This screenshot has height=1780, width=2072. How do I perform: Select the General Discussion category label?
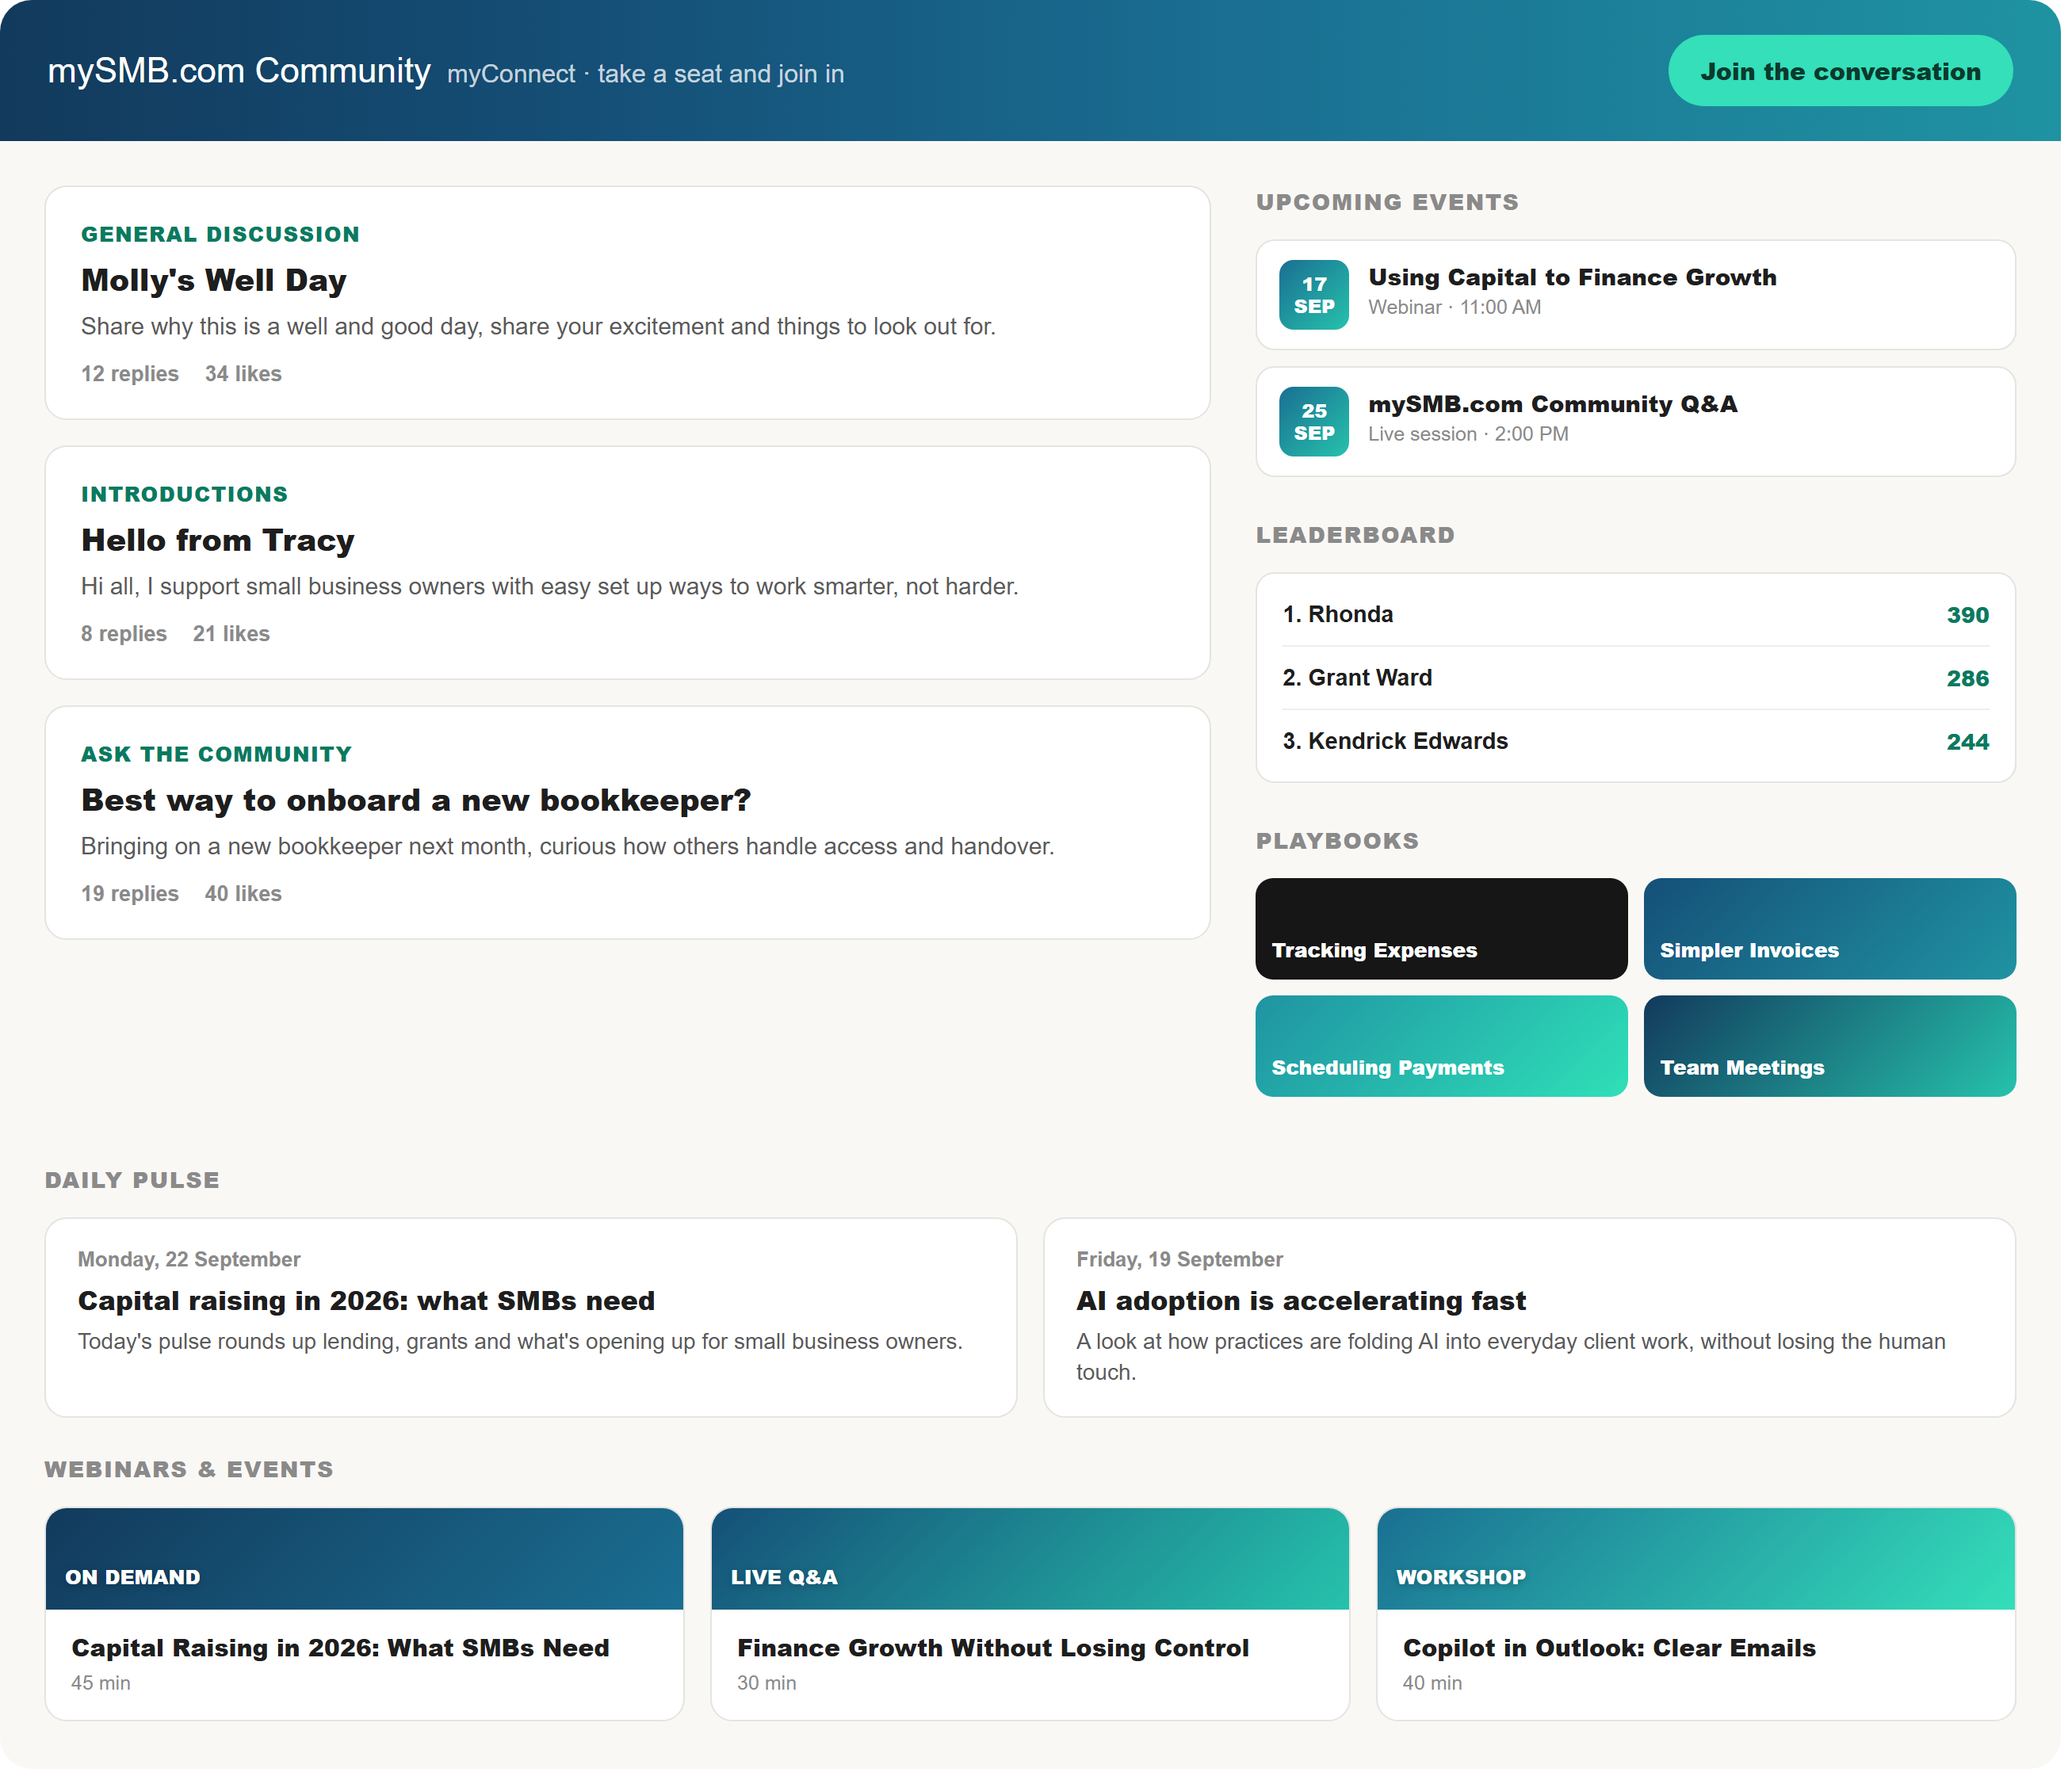(x=221, y=235)
